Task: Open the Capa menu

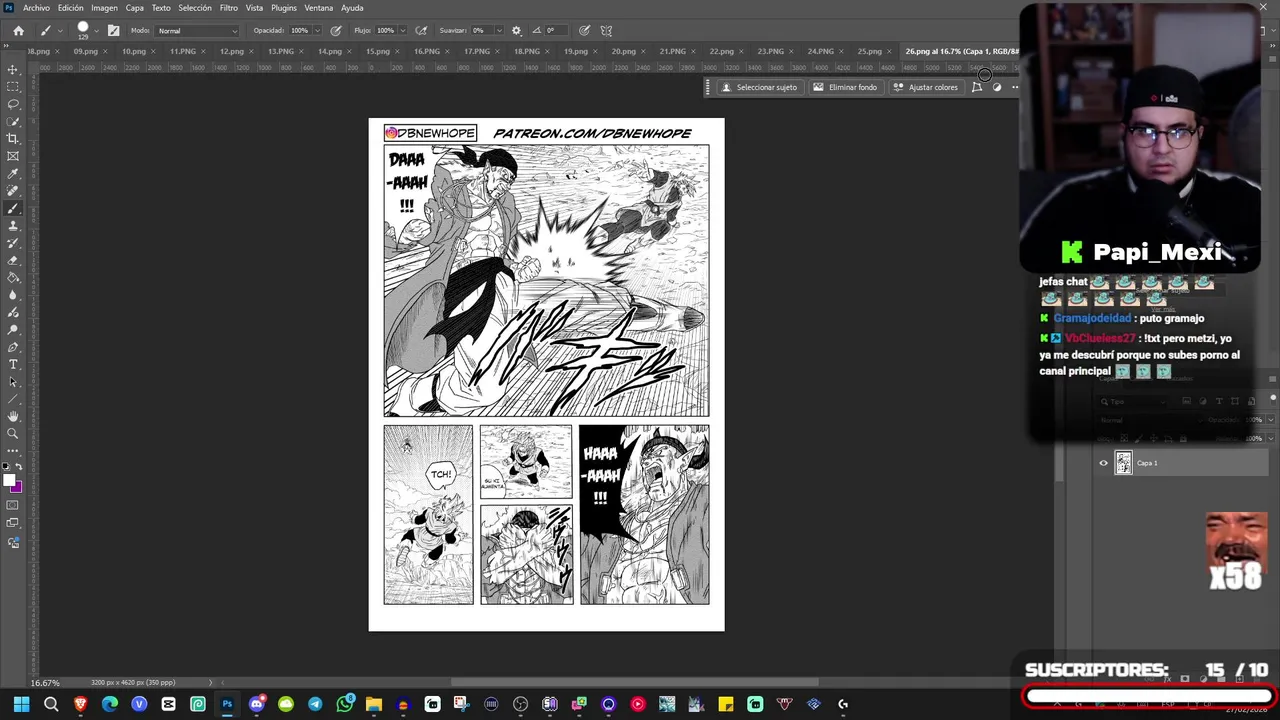Action: click(134, 8)
